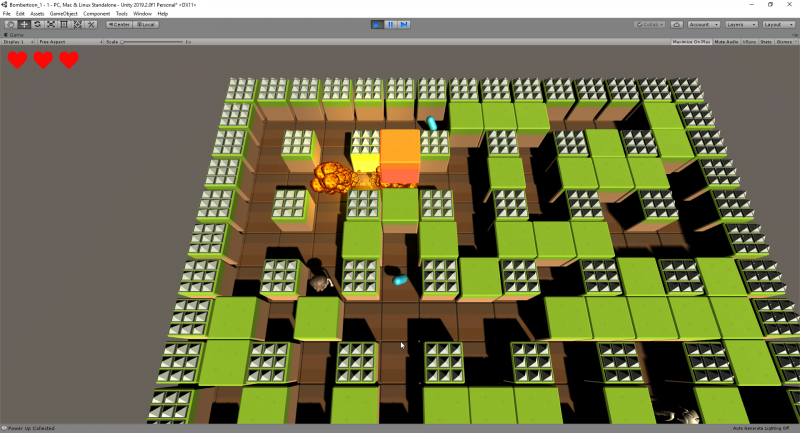This screenshot has width=800, height=433.
Task: Click the grey mouse character in game
Action: point(320,282)
